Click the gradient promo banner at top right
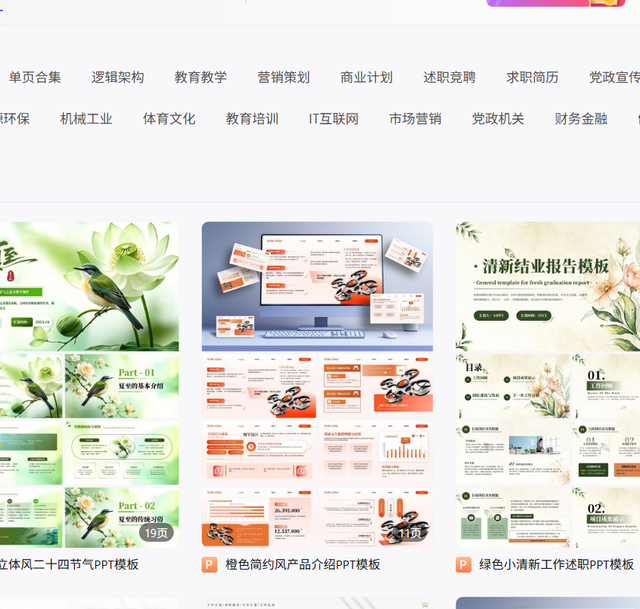This screenshot has width=640, height=609. (556, 3)
